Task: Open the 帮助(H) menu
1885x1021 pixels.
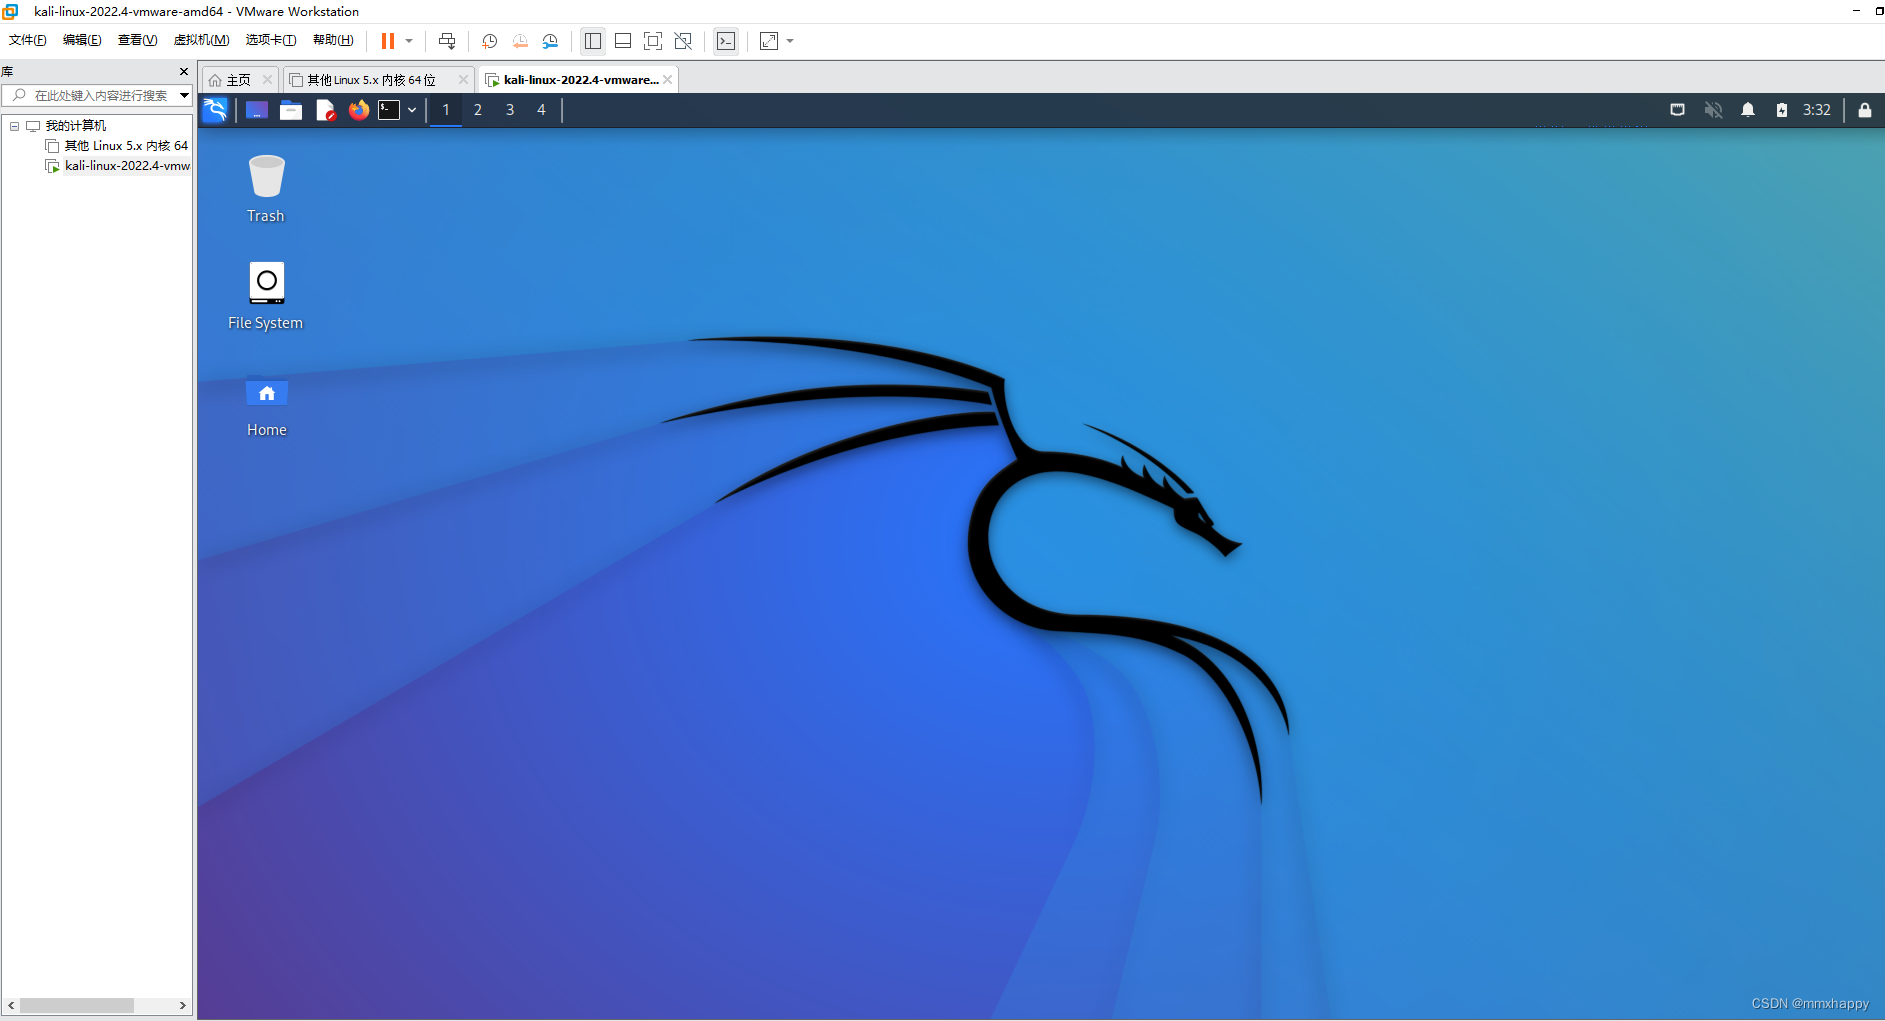Action: (x=333, y=40)
